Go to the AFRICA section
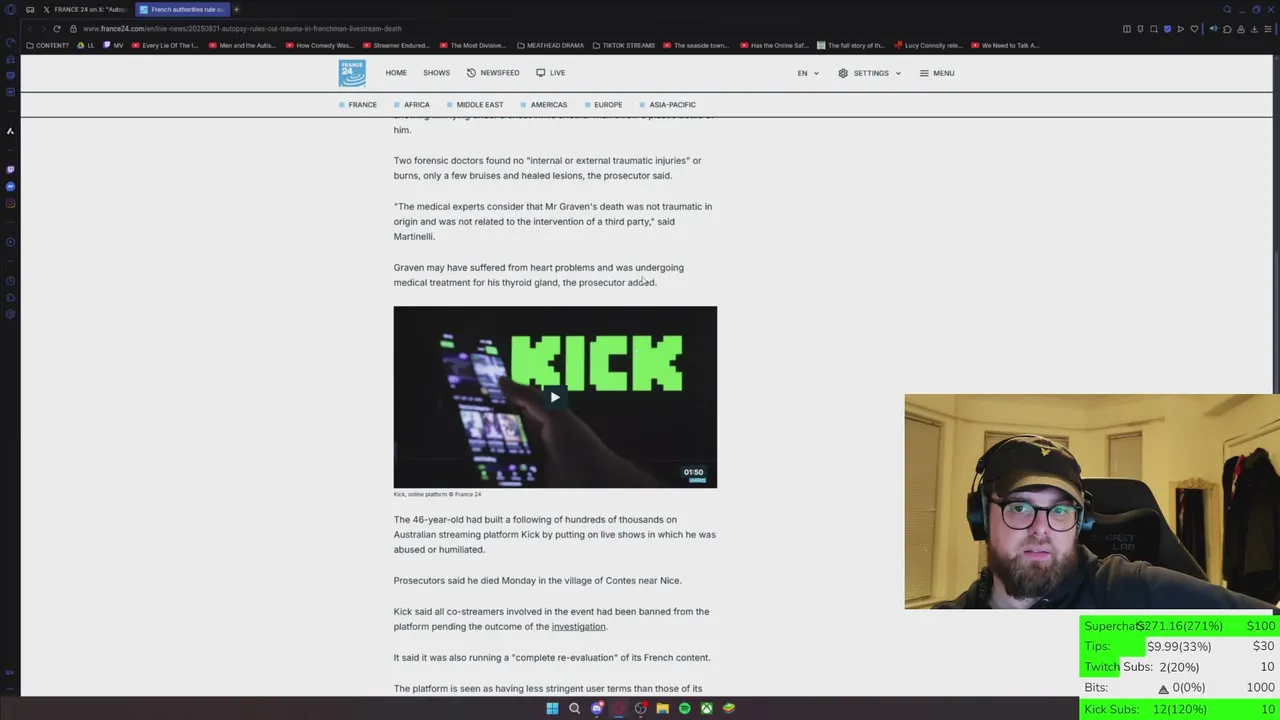Screen dimensions: 1280x720 (412, 105)
